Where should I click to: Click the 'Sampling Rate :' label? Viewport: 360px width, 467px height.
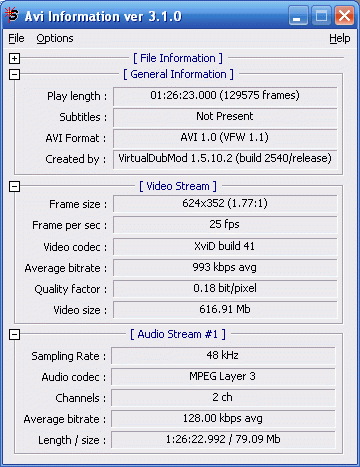tap(69, 356)
